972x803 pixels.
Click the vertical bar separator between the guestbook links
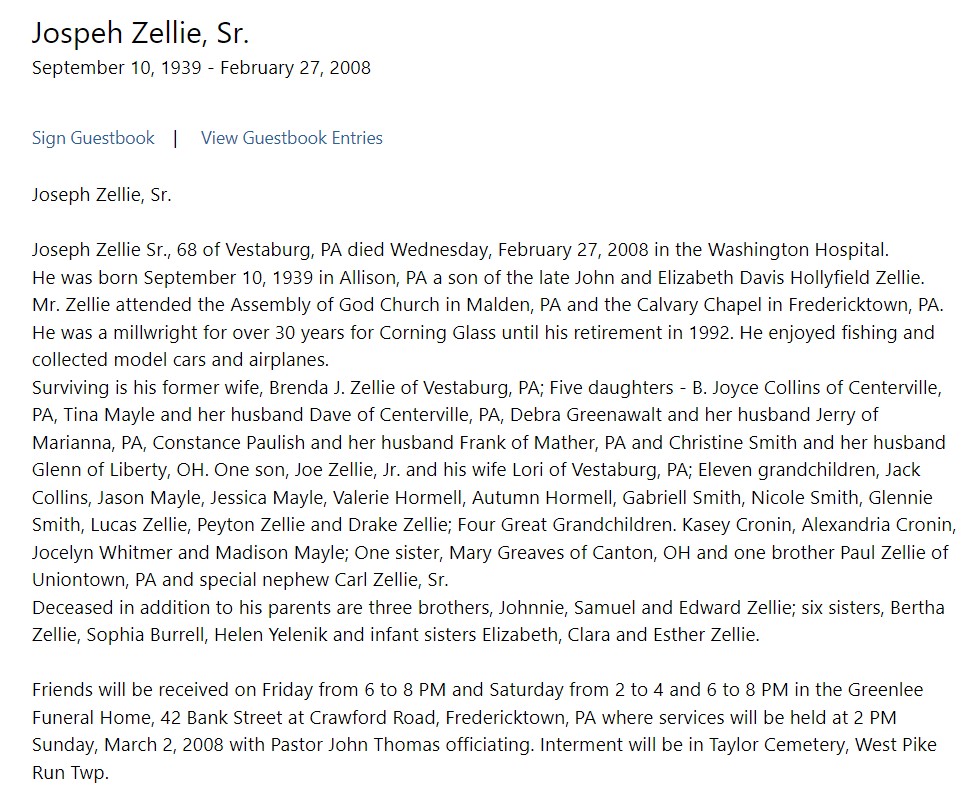[x=175, y=138]
